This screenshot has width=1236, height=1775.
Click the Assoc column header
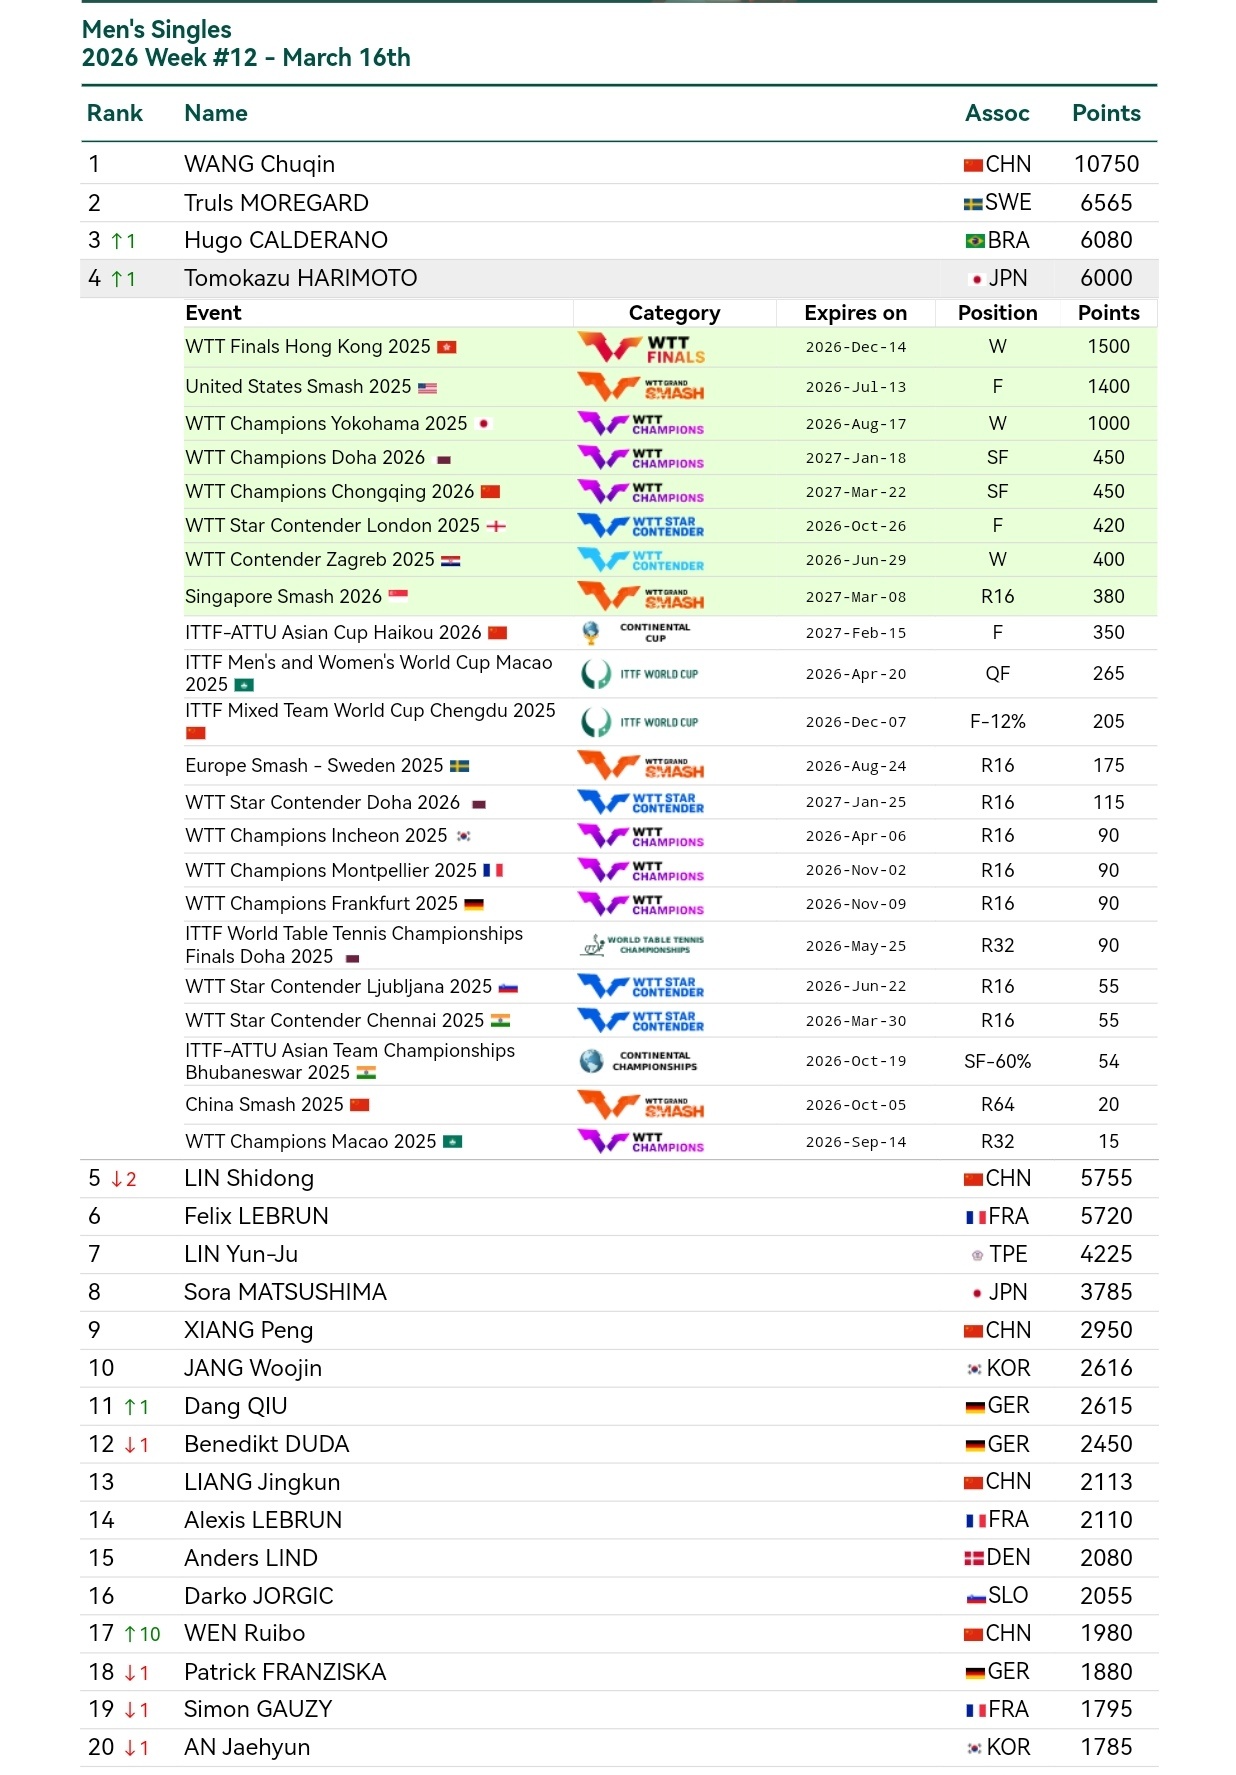pyautogui.click(x=997, y=114)
